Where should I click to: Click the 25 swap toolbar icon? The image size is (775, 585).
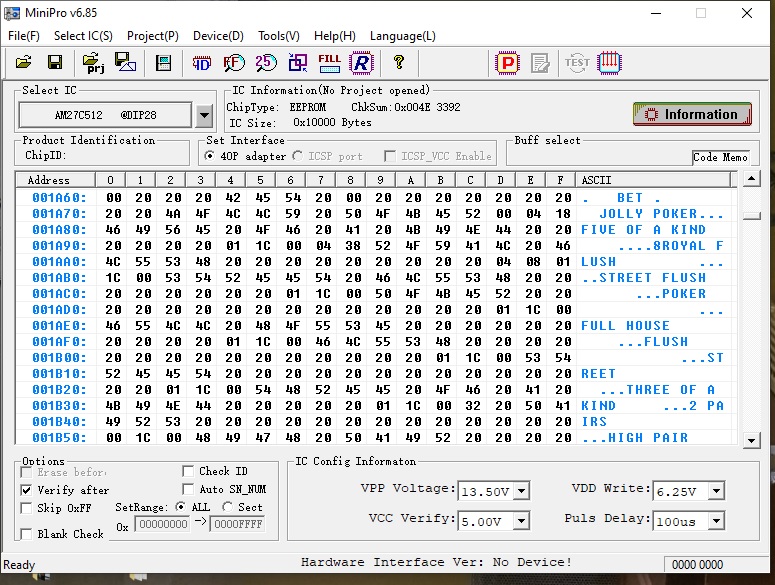coord(266,63)
